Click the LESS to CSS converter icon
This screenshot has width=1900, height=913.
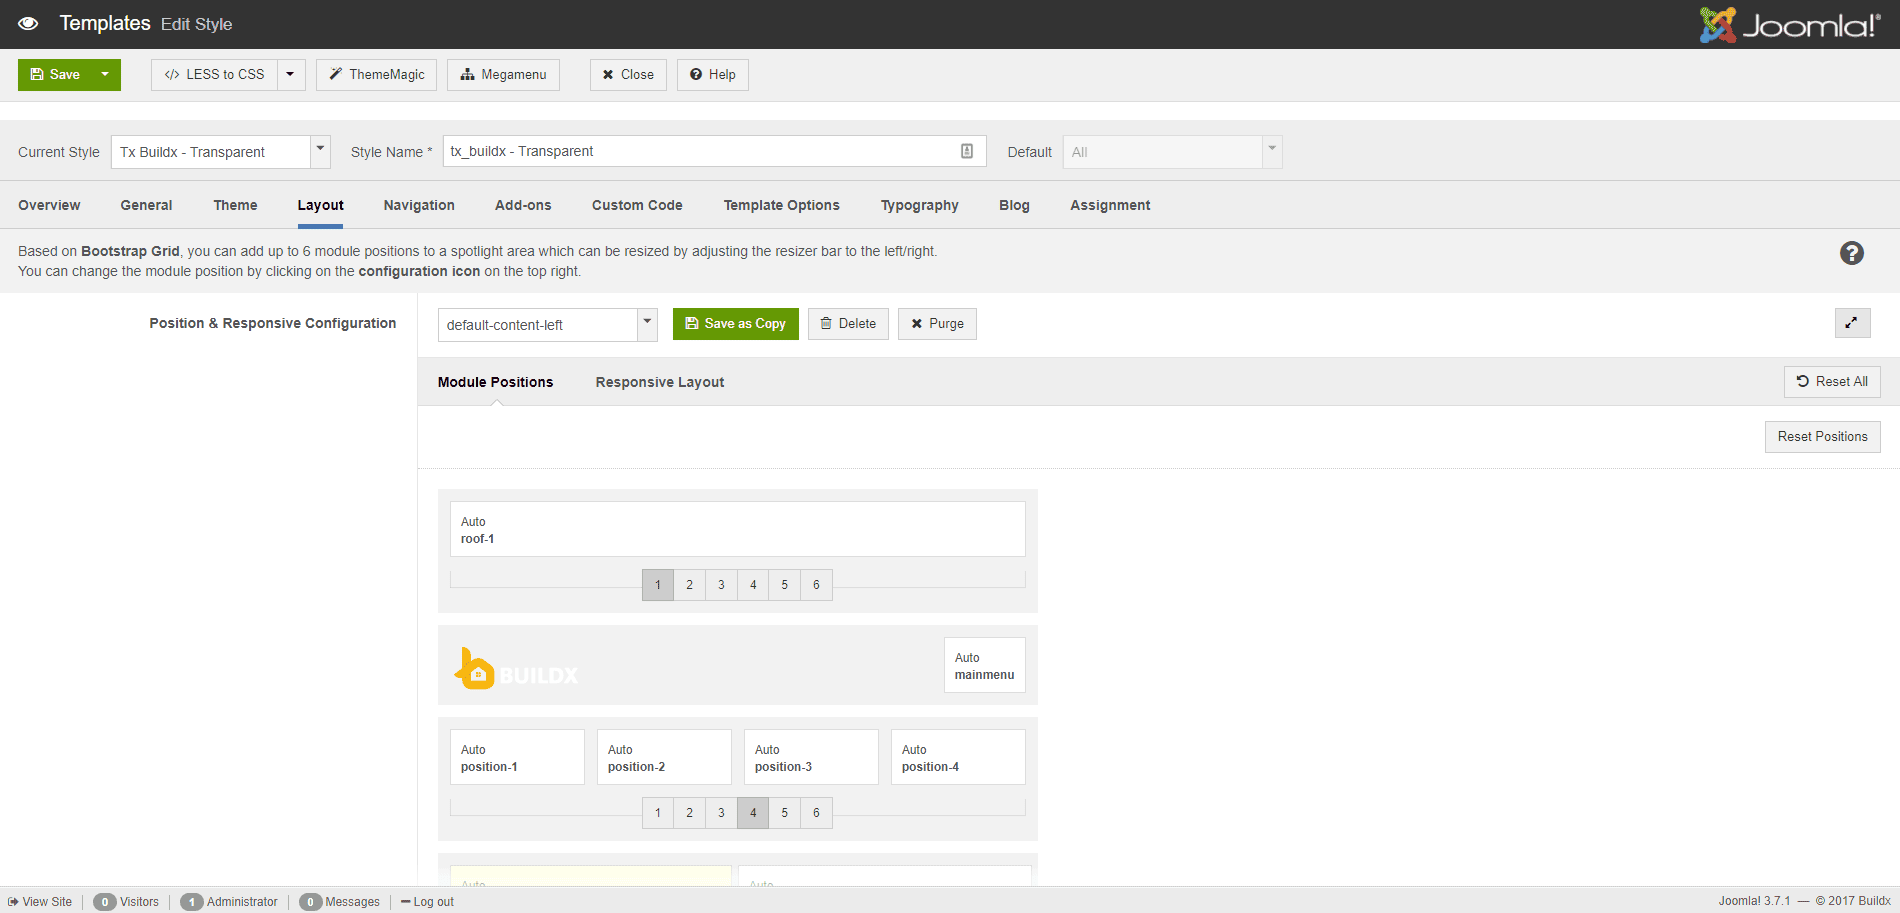point(173,74)
